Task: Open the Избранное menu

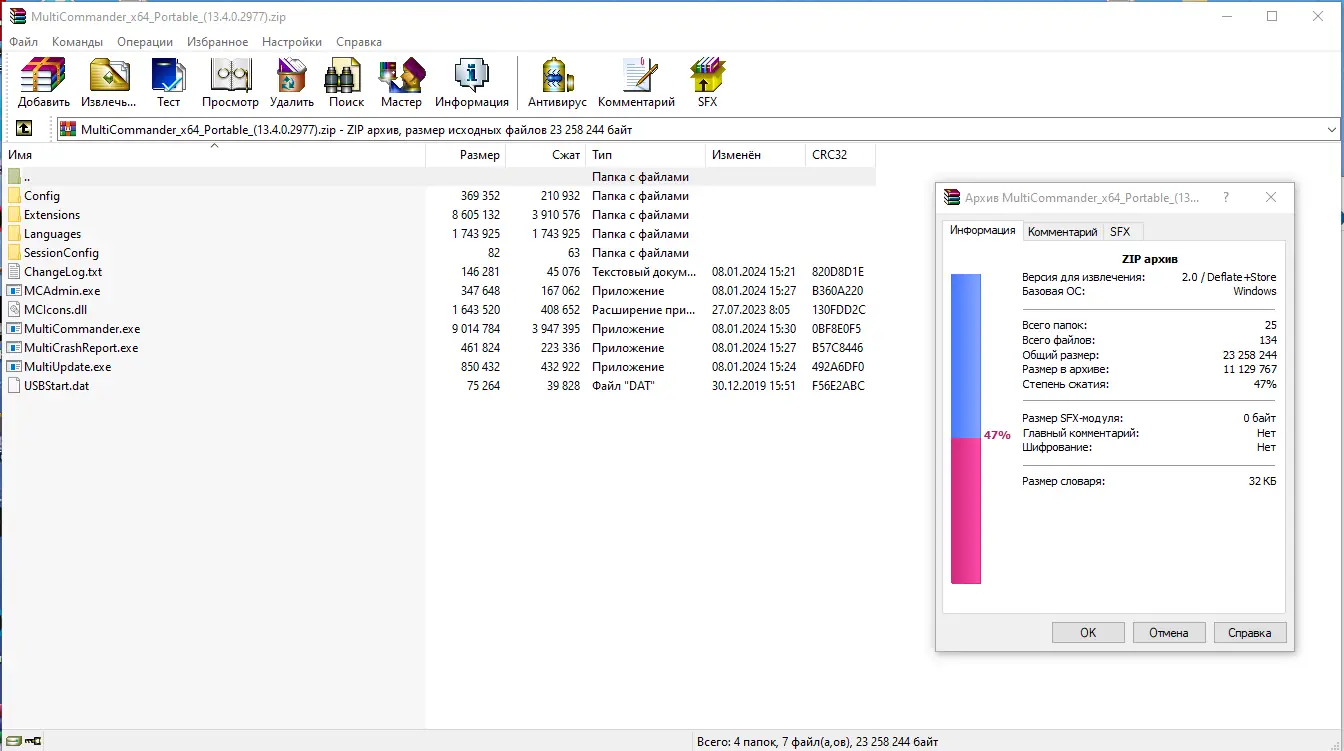Action: [217, 42]
